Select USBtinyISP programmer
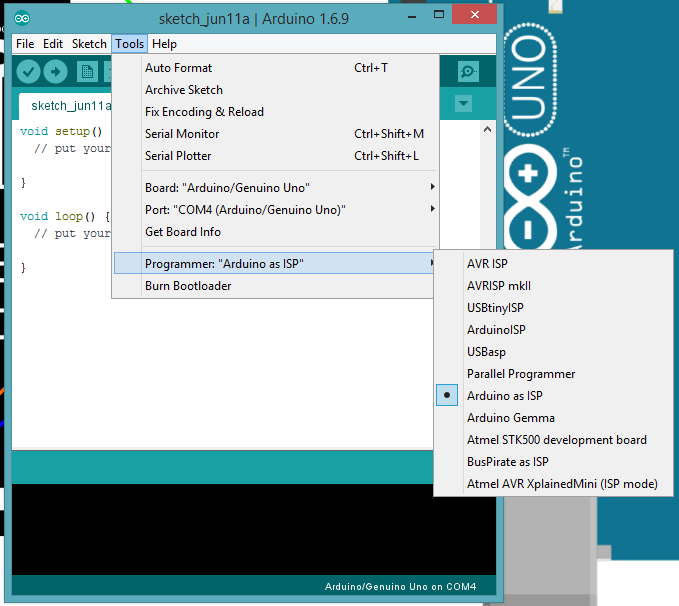 555,308
